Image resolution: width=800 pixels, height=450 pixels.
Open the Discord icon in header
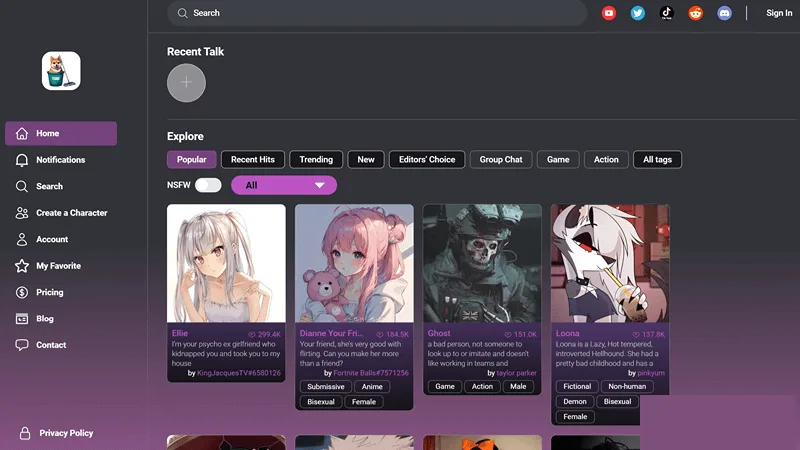(724, 13)
